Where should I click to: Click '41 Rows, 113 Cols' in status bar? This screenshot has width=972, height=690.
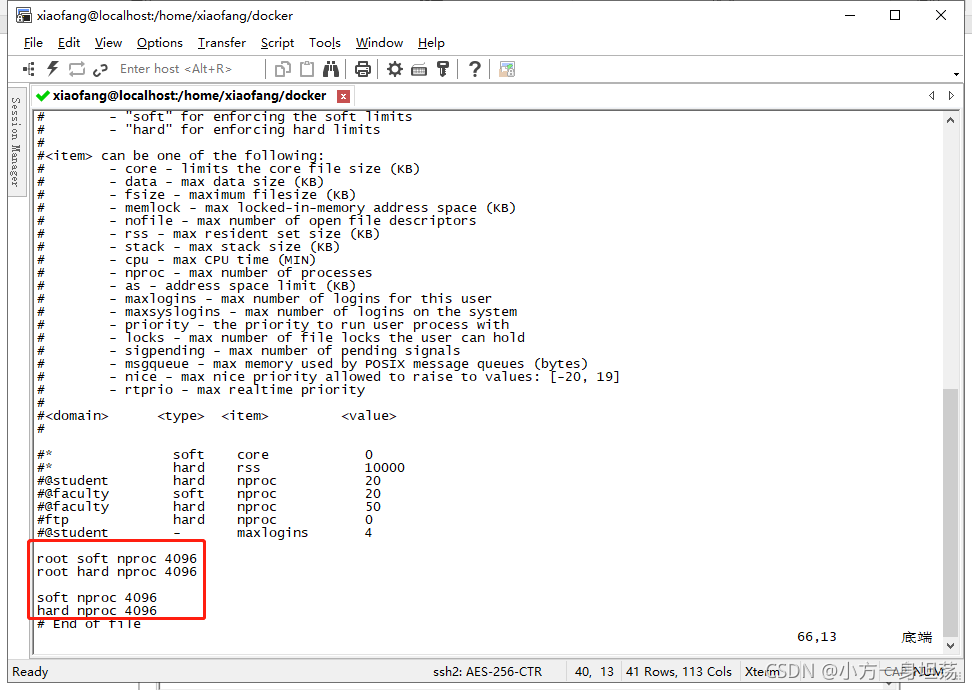[x=678, y=671]
